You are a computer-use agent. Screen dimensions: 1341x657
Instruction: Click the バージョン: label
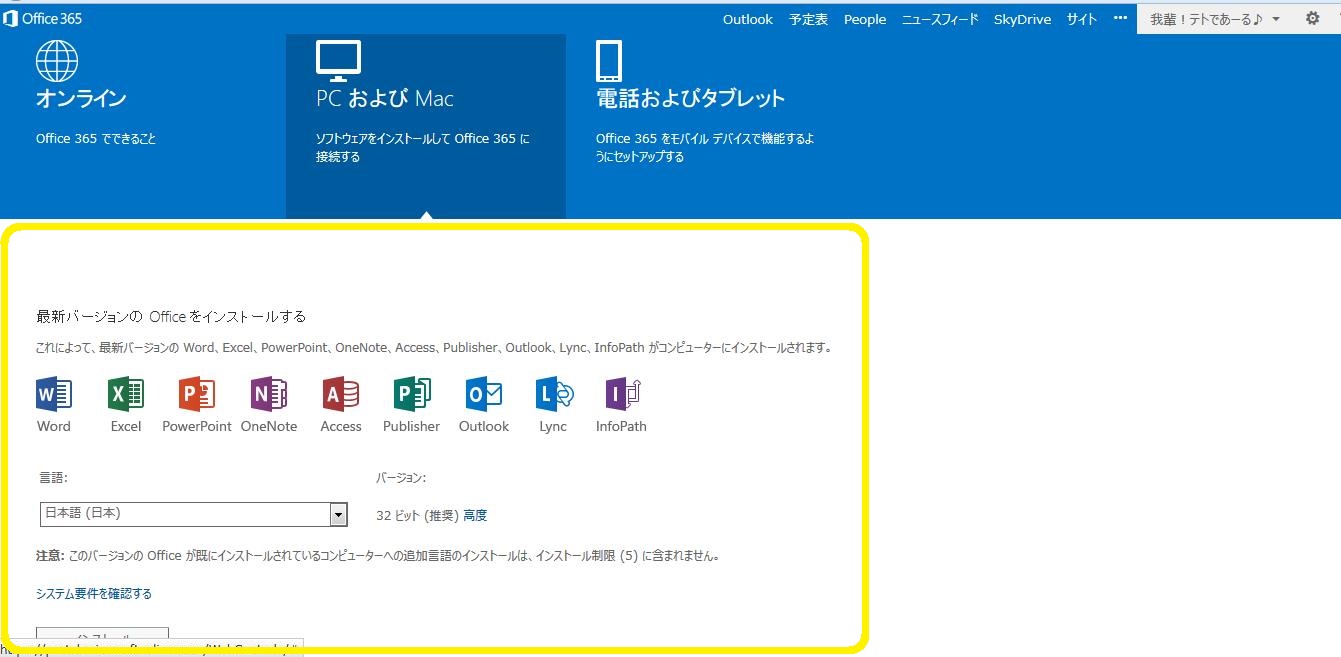click(x=401, y=478)
